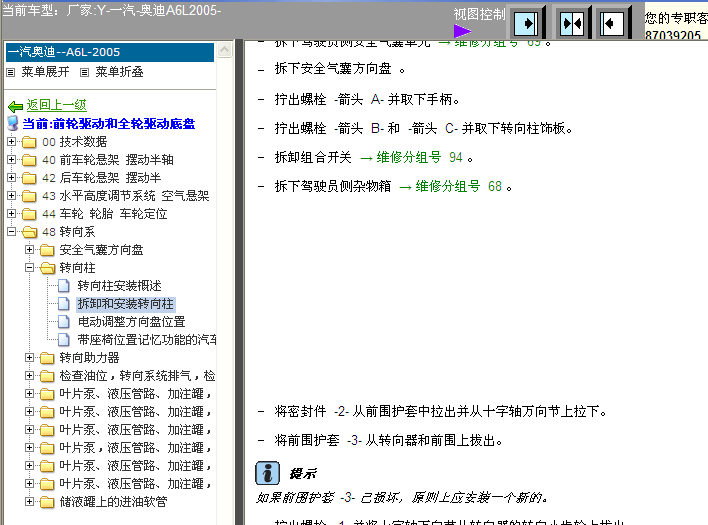Image resolution: width=708 pixels, height=525 pixels.
Task: Expand the 44 车轮 轮胎 node
Action: (12, 214)
